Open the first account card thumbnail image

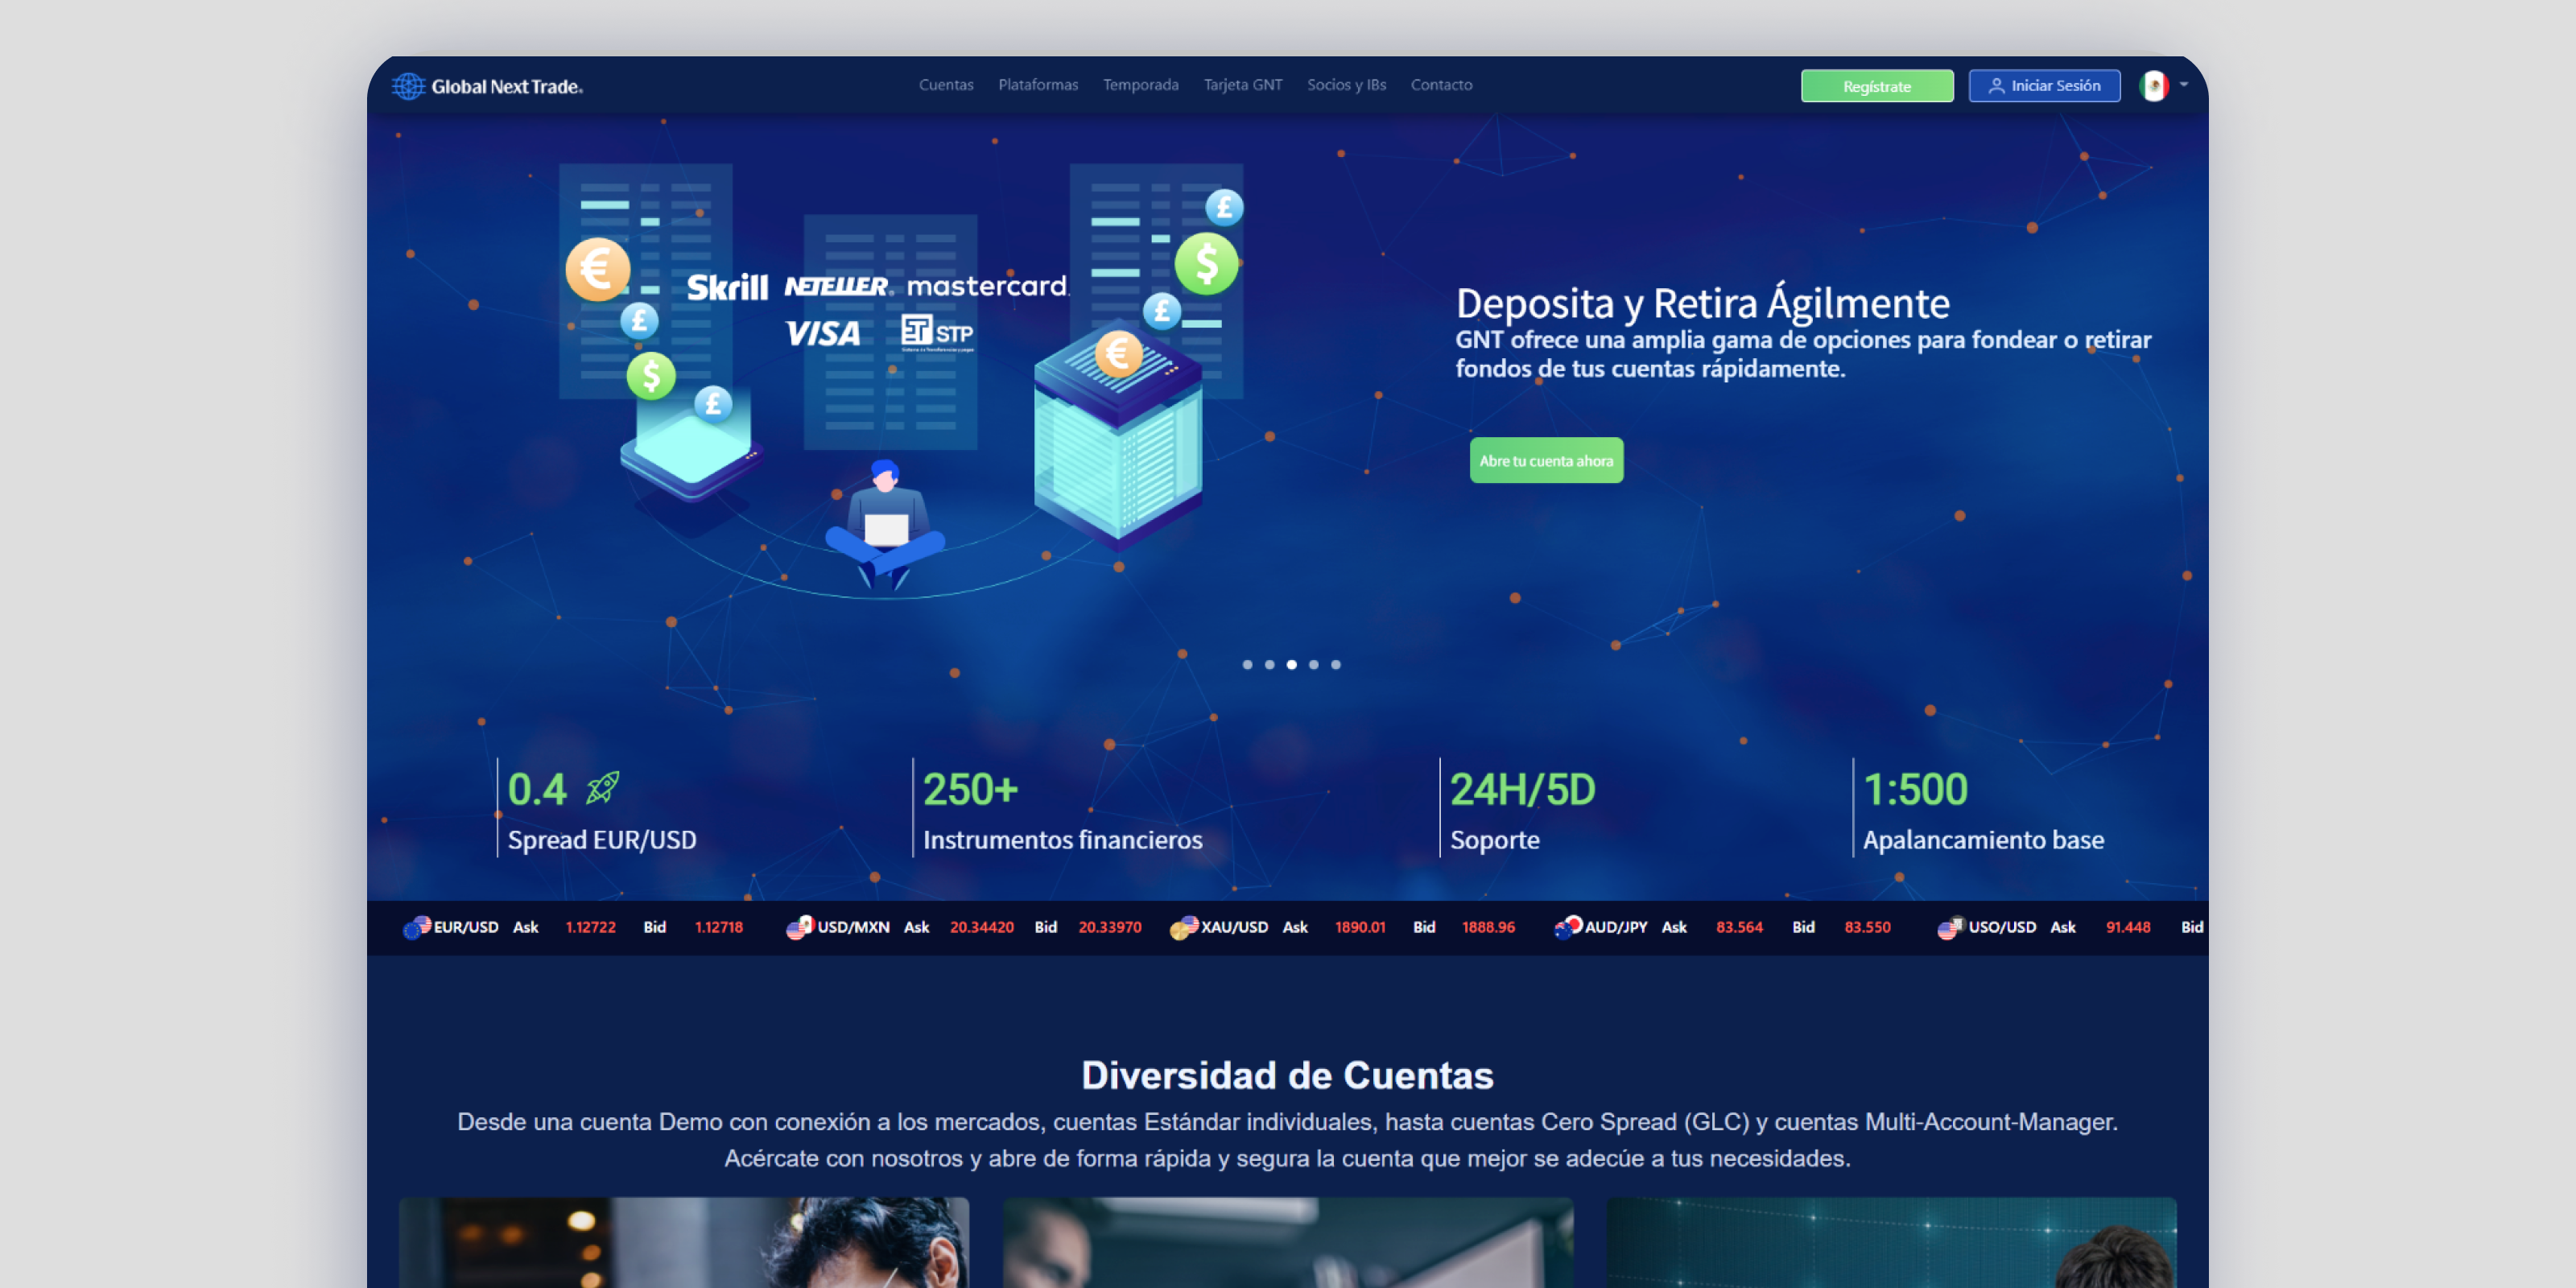(684, 1242)
